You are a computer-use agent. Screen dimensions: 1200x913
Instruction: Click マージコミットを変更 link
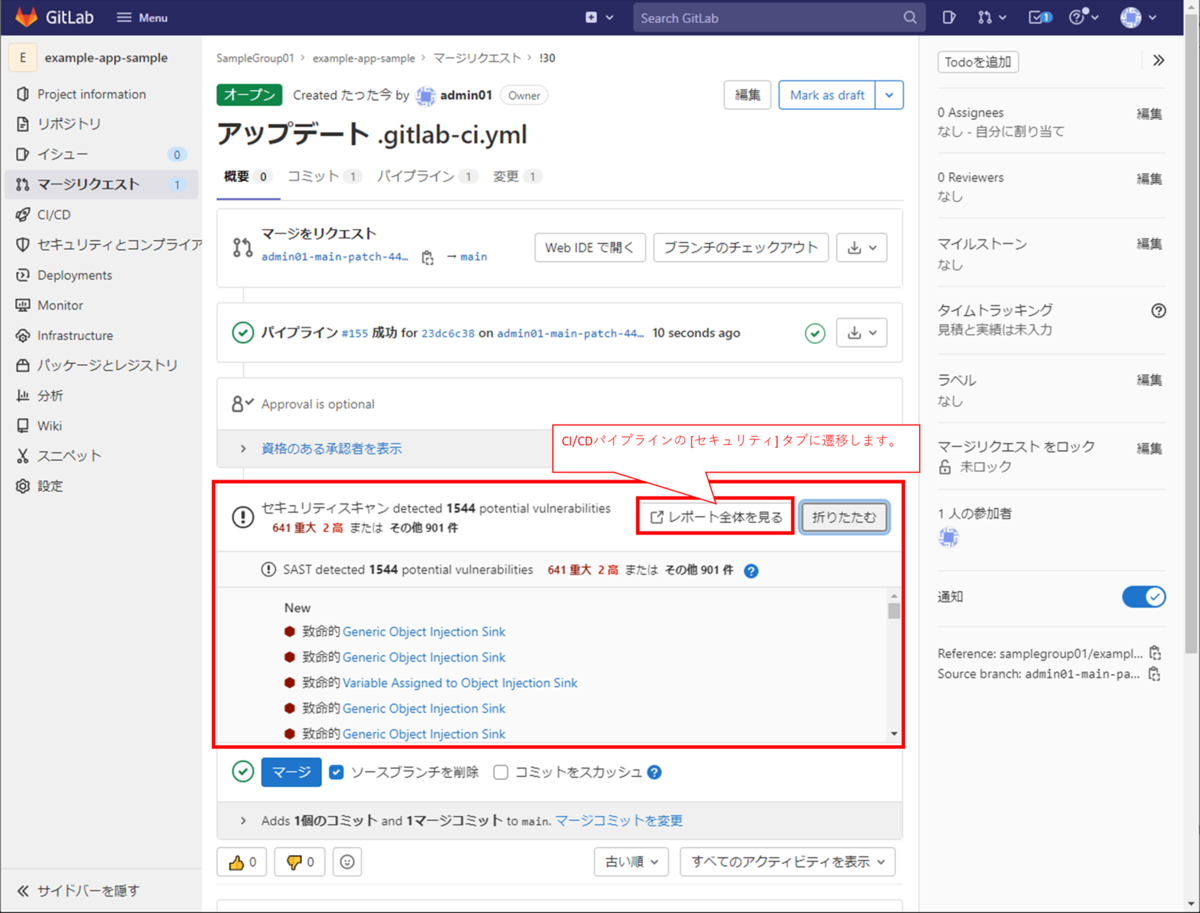click(x=619, y=820)
